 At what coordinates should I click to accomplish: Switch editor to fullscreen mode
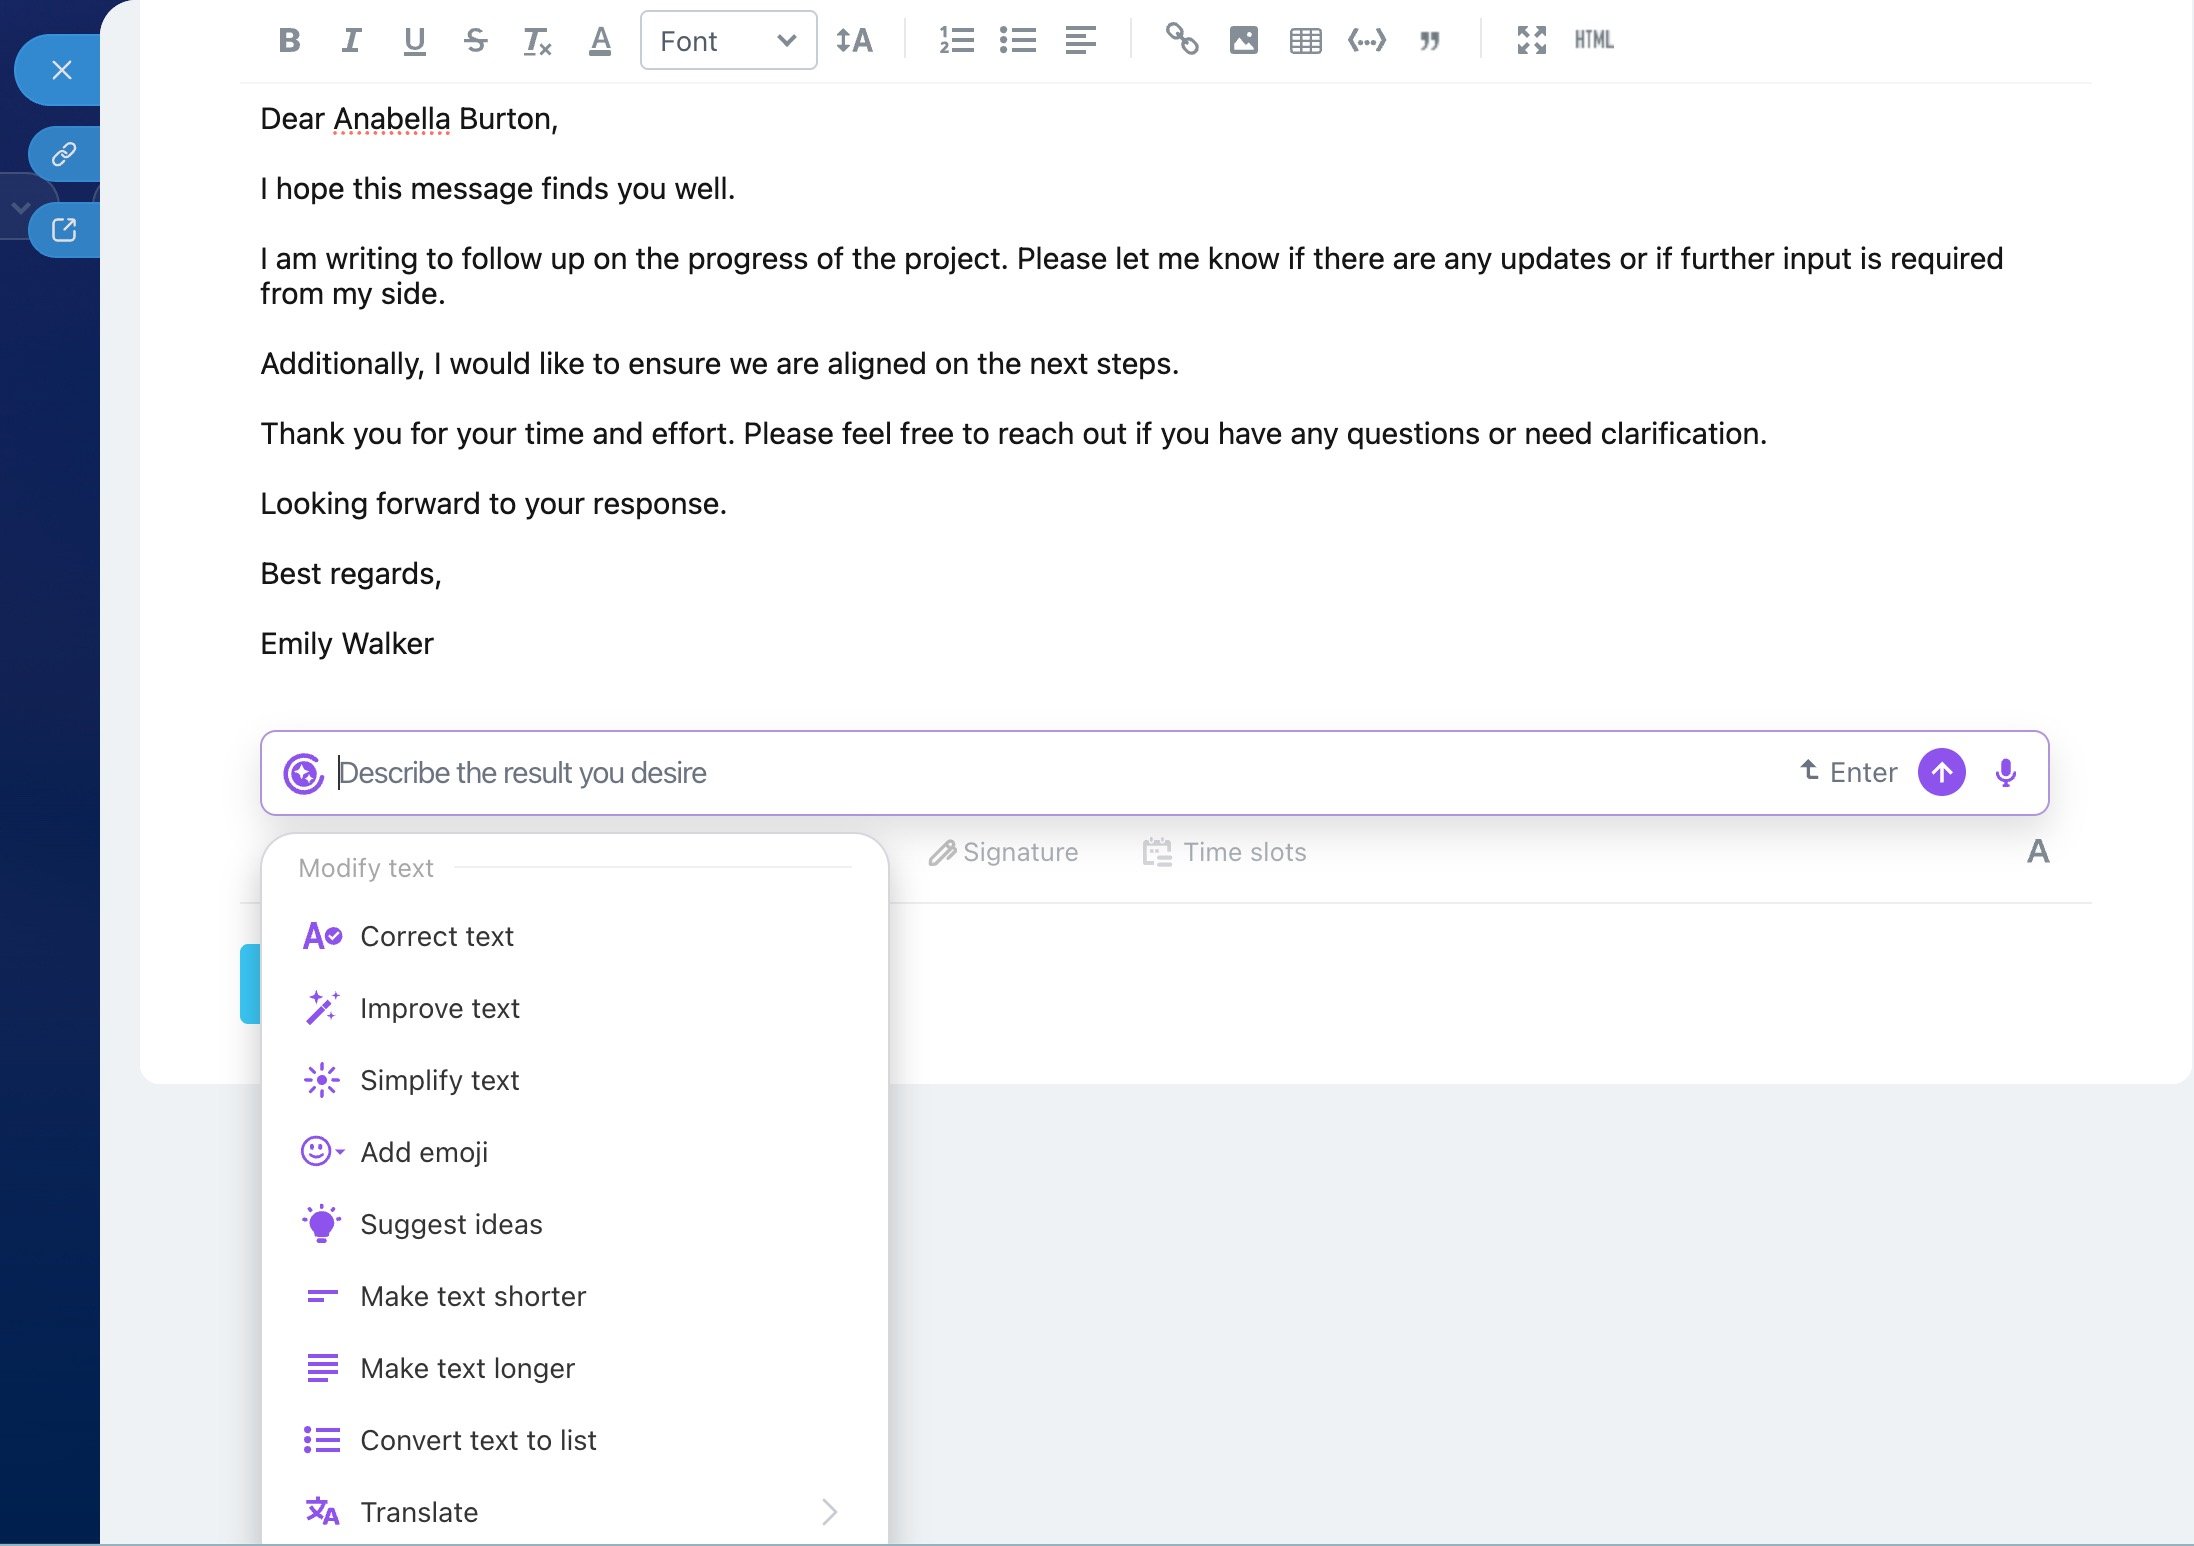[1531, 41]
